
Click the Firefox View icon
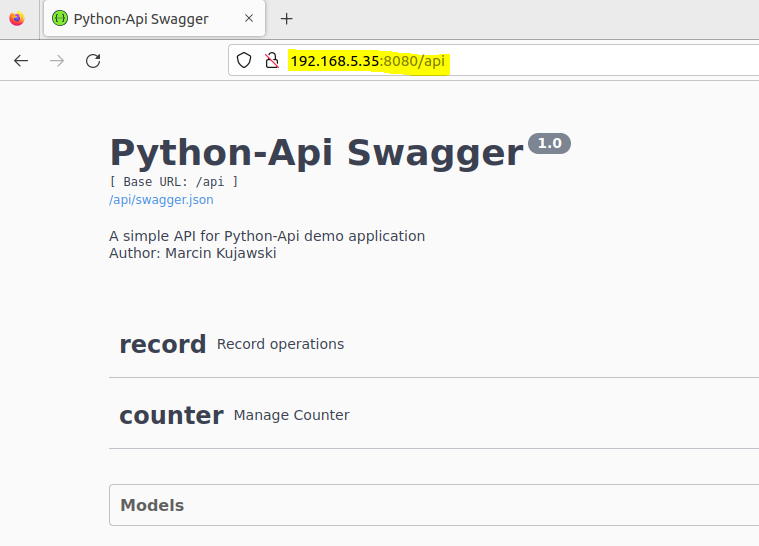coord(16,19)
